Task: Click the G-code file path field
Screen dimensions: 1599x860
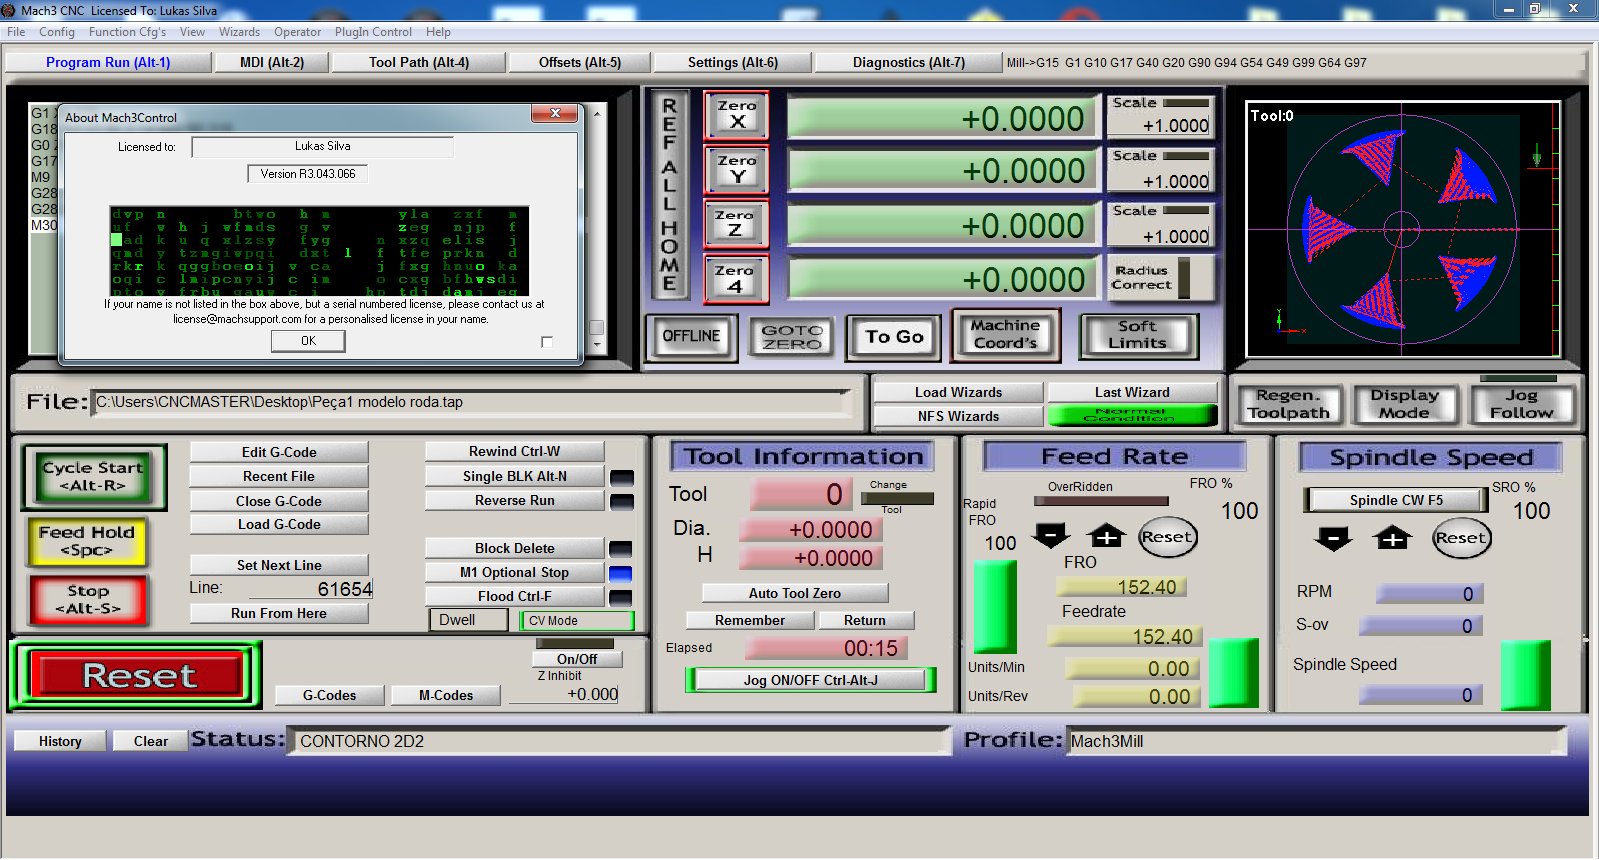Action: (472, 402)
